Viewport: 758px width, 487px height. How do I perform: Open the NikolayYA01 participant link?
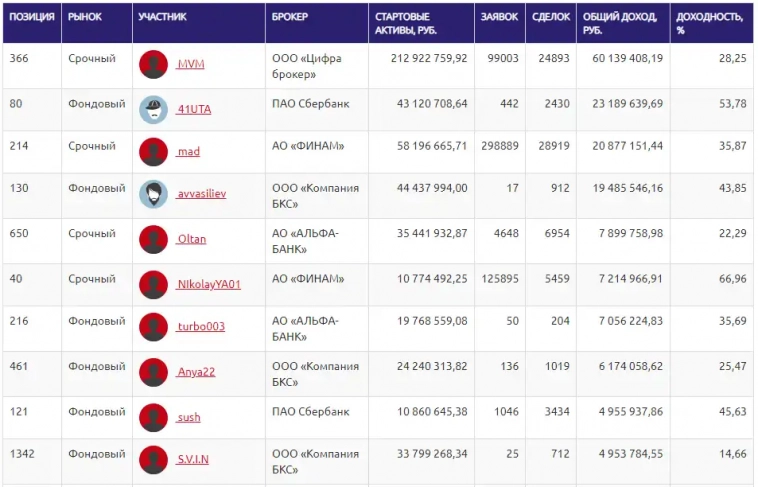[208, 284]
